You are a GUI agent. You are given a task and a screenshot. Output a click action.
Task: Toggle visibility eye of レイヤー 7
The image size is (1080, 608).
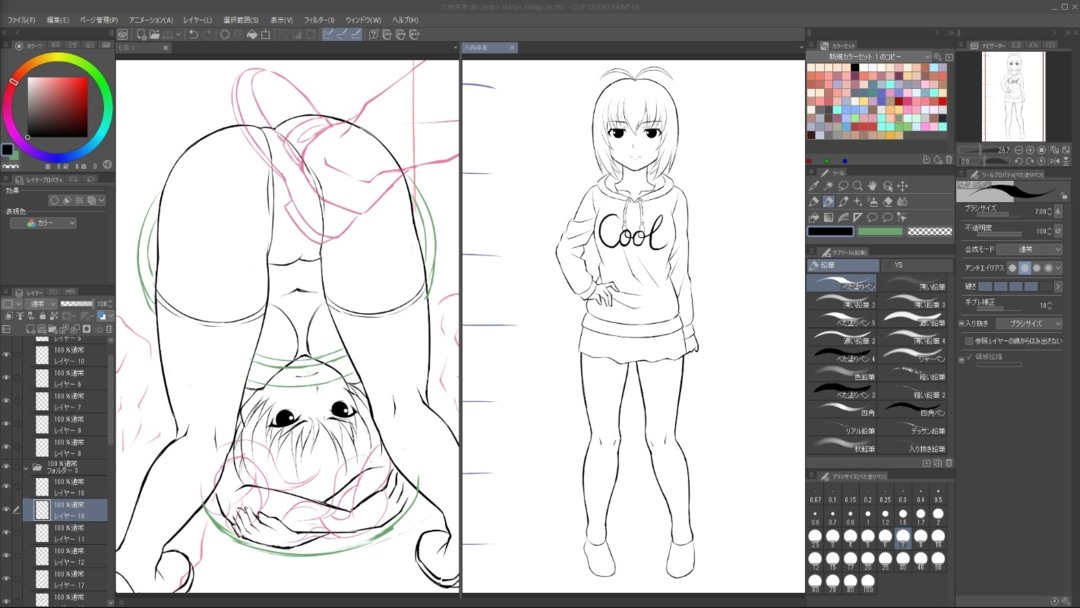(x=6, y=401)
